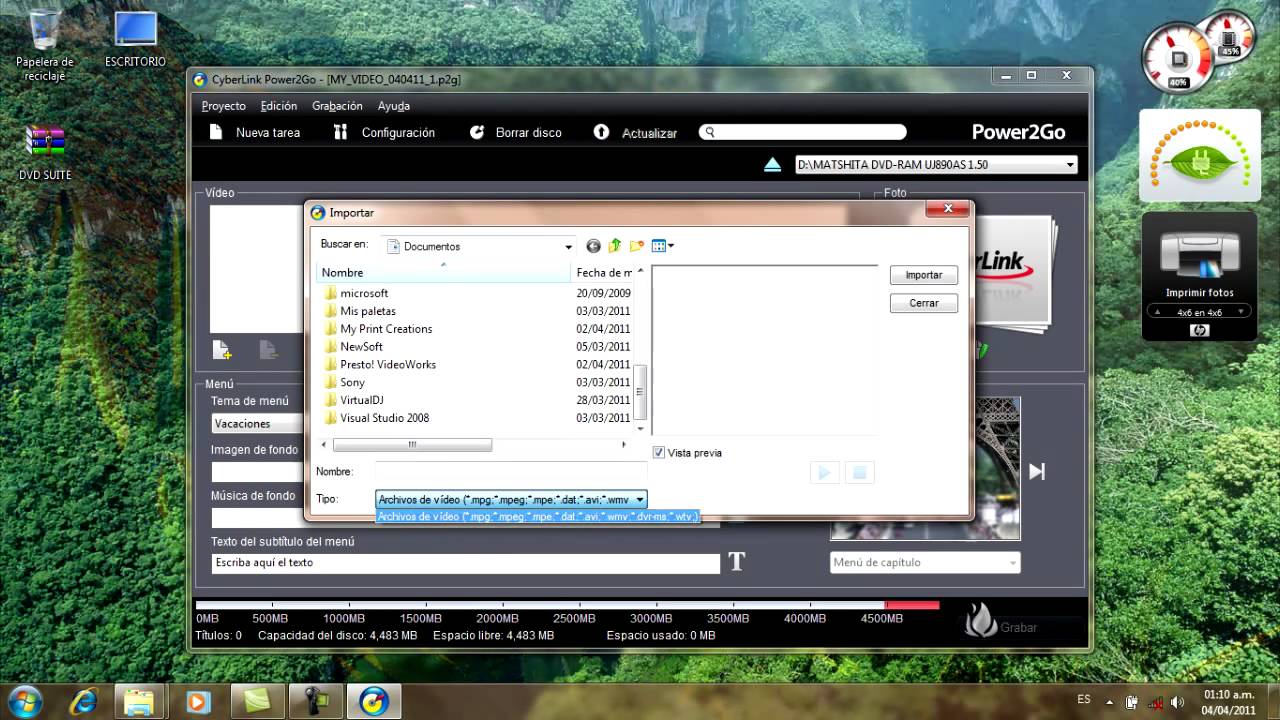Click the Power2Go taskbar icon
Image resolution: width=1280 pixels, height=720 pixels.
tap(375, 700)
